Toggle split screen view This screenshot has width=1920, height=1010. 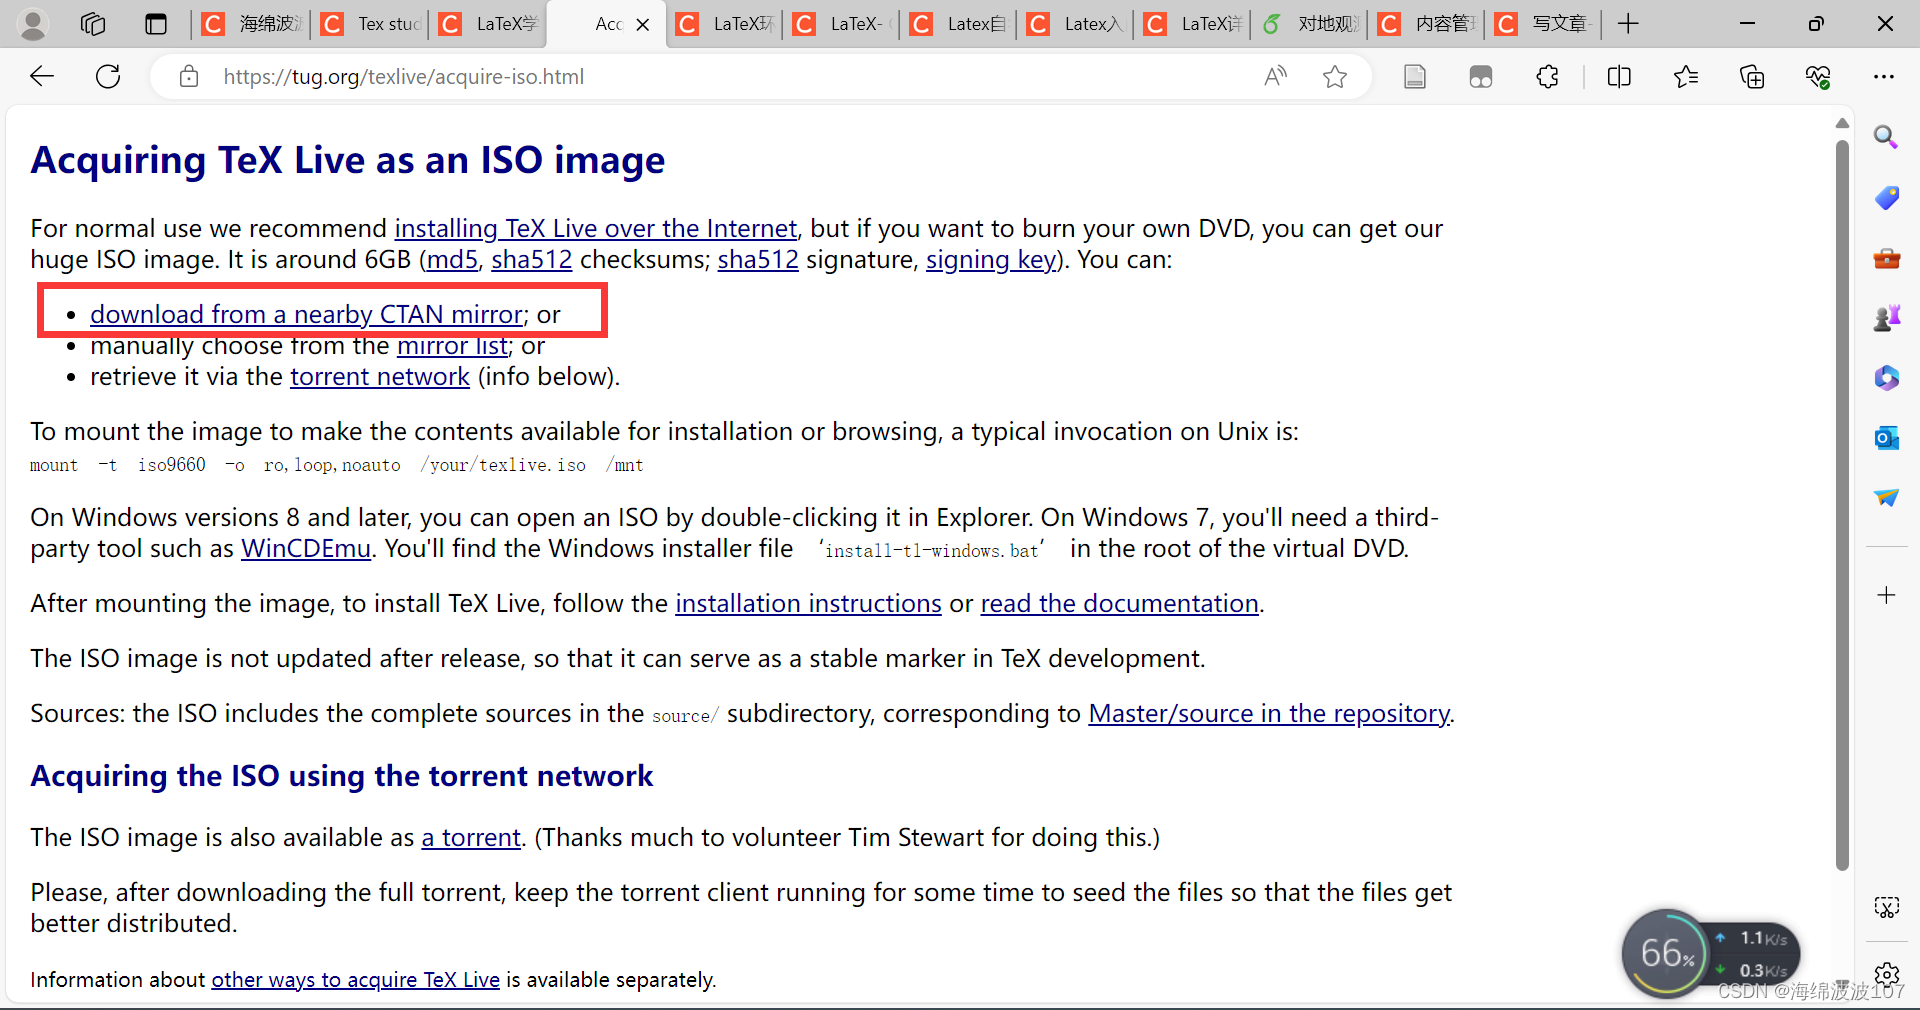[1619, 76]
